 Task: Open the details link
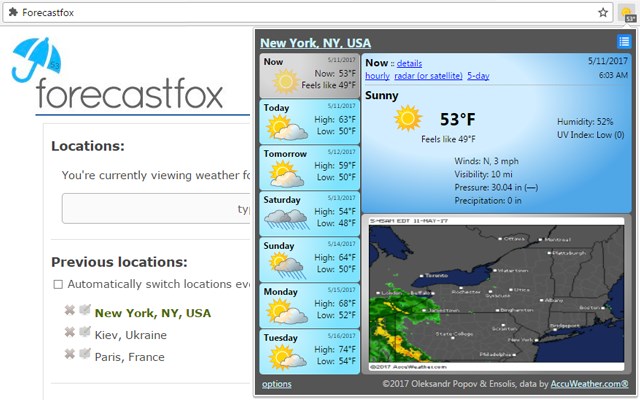click(x=409, y=63)
